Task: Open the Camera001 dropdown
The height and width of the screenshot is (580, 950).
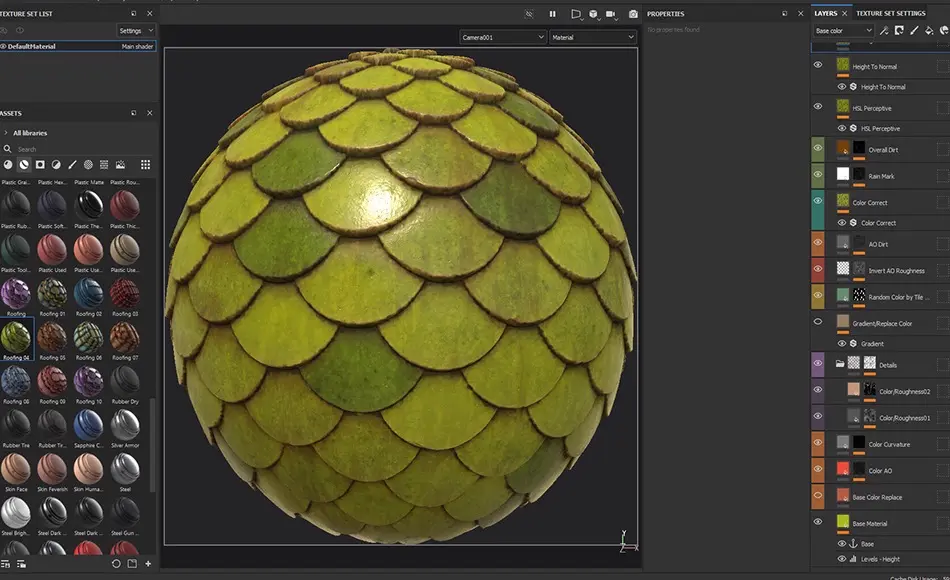Action: click(x=502, y=38)
